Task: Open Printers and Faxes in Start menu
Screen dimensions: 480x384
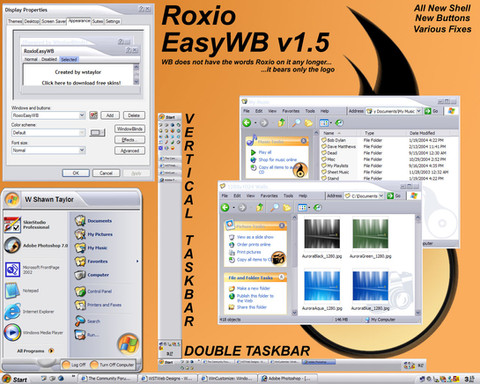Action: [98, 305]
